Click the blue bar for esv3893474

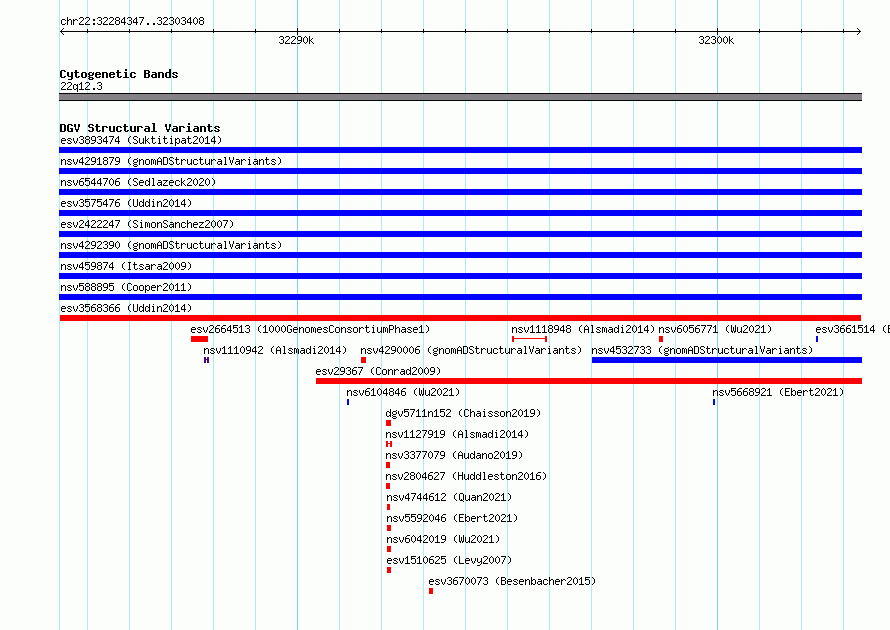(x=460, y=150)
